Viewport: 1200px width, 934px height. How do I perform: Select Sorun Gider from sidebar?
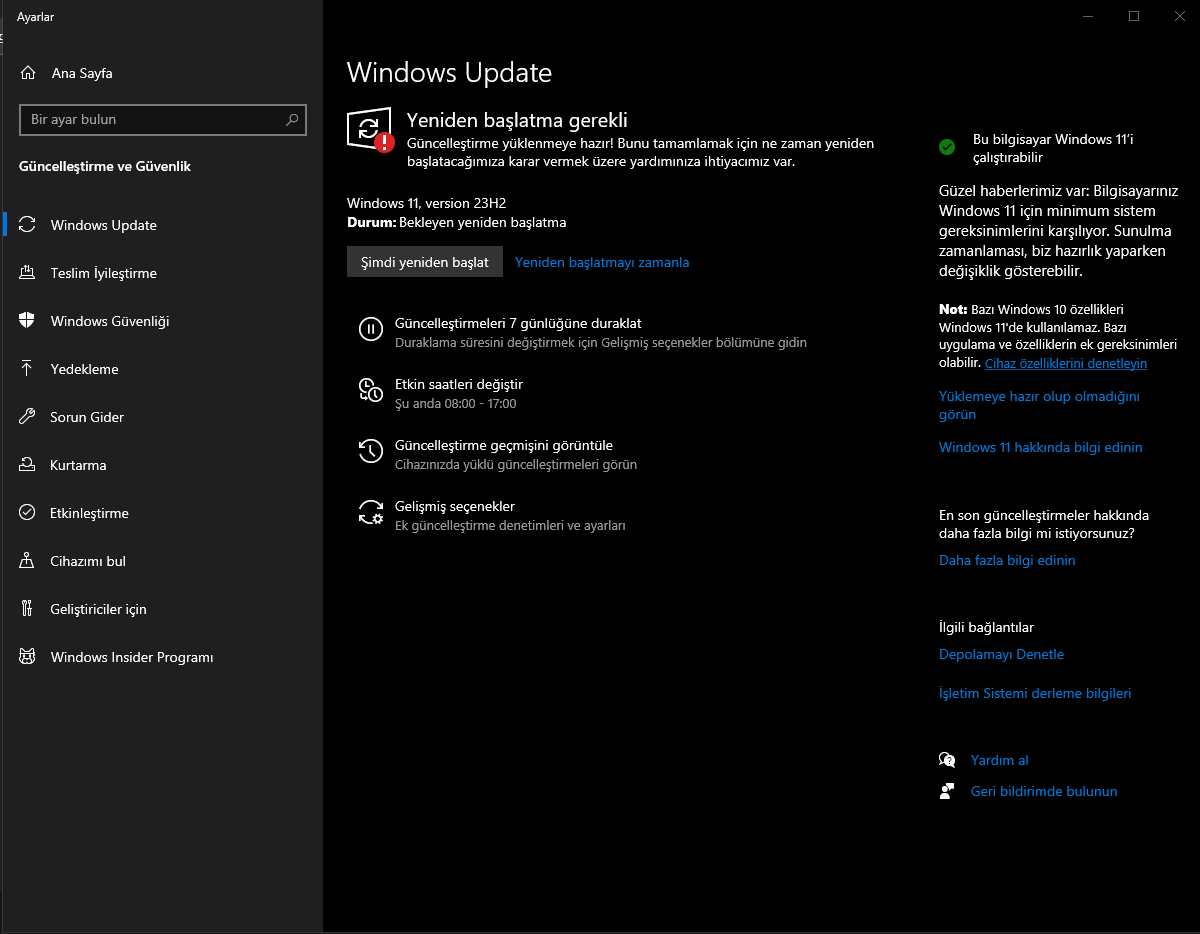(x=162, y=417)
